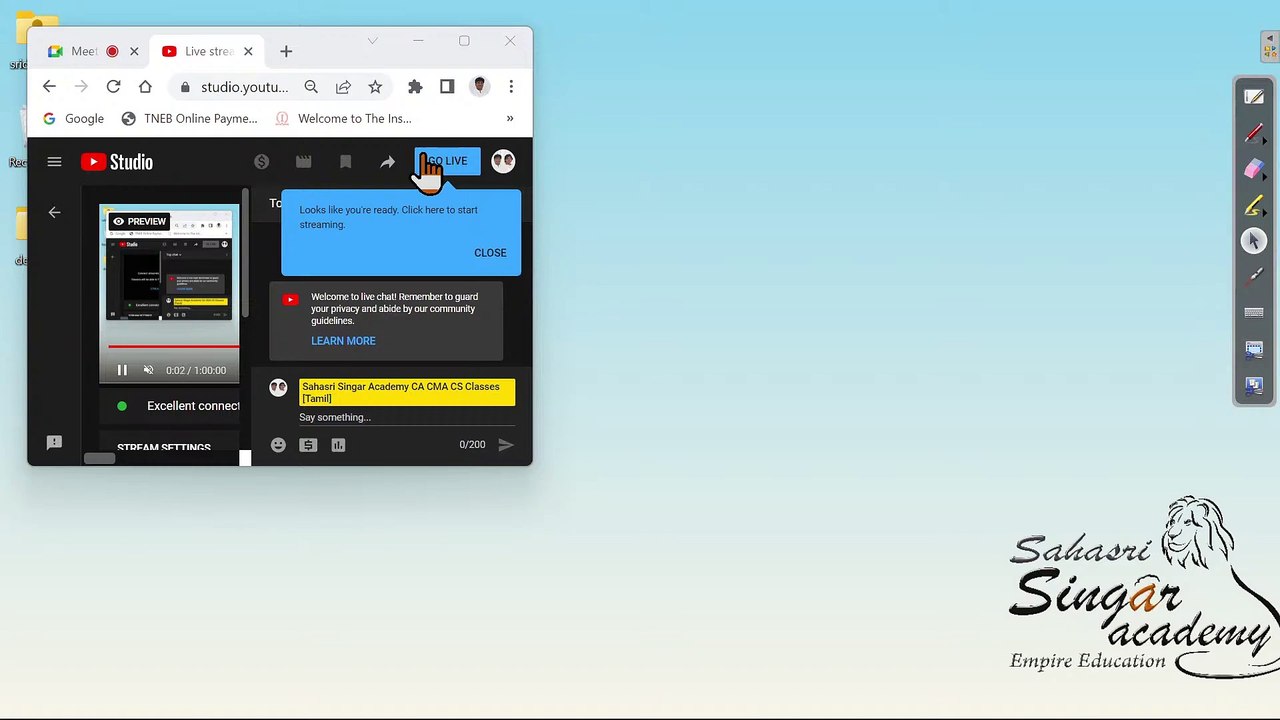Click the share arrow icon in Studio header
The height and width of the screenshot is (720, 1280).
pyautogui.click(x=388, y=162)
